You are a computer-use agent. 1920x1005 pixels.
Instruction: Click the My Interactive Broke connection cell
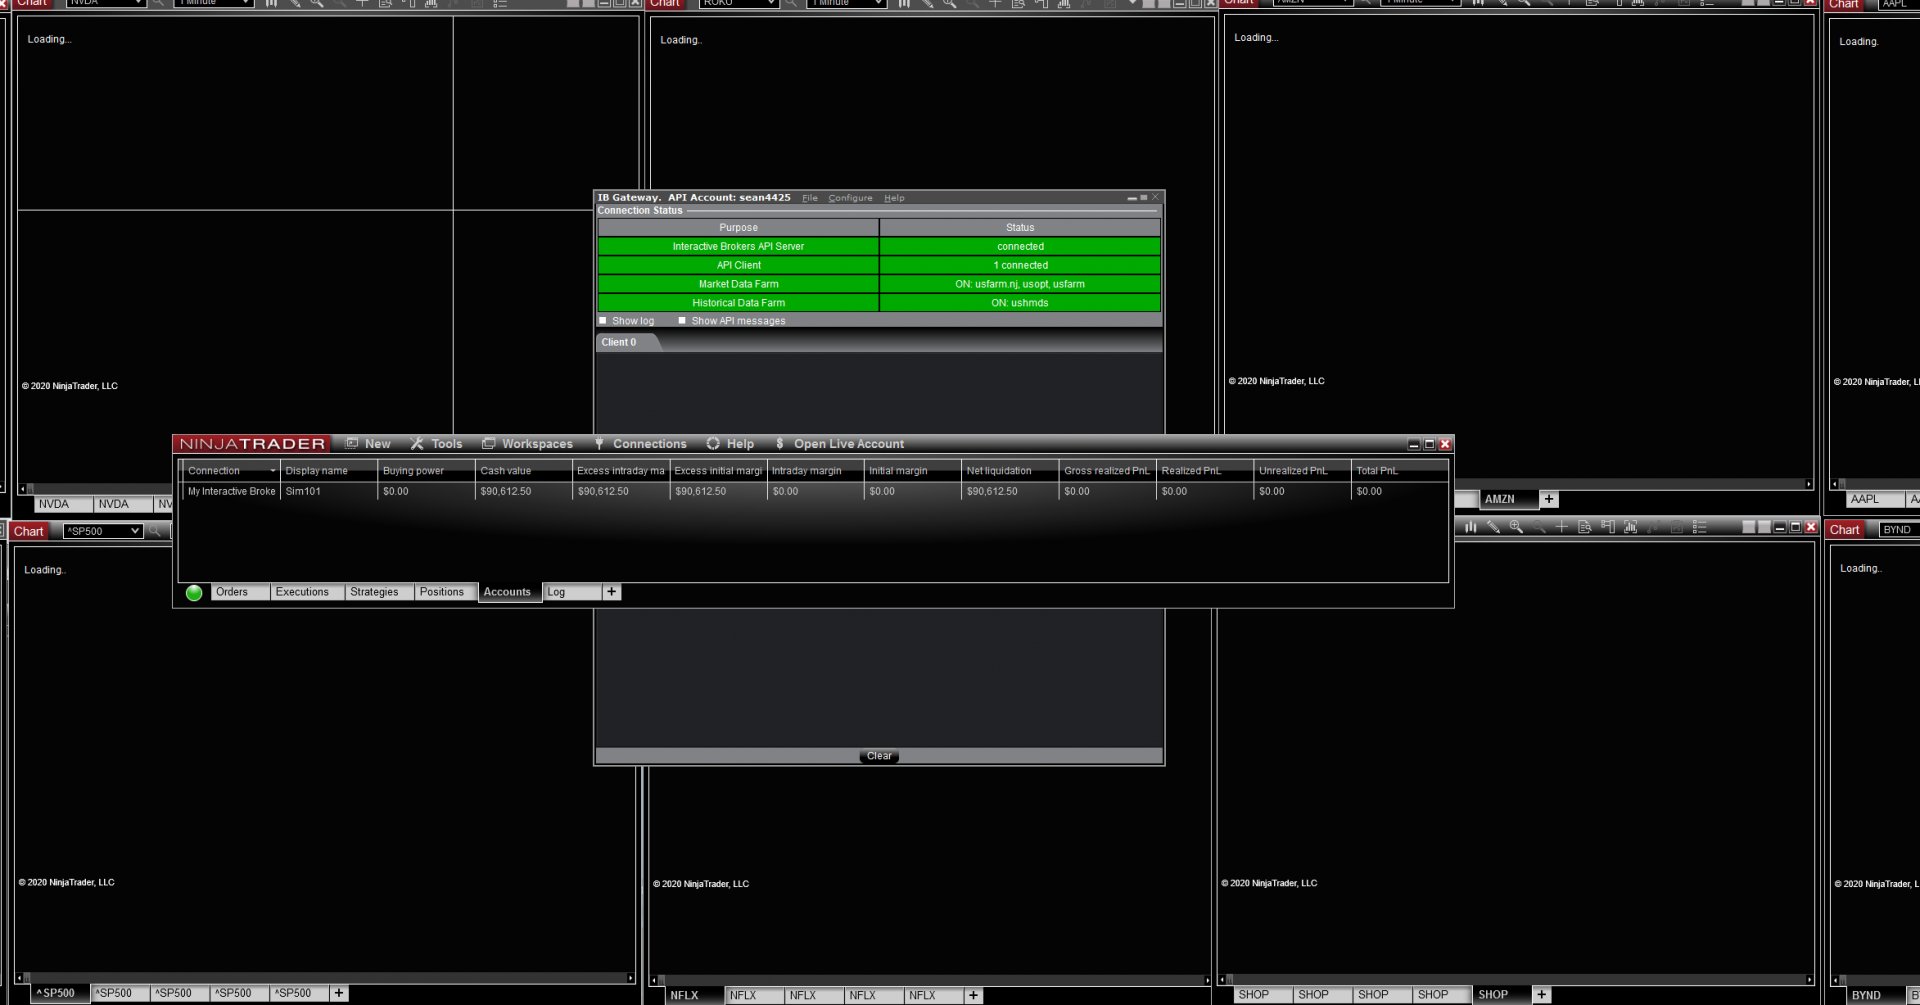(x=231, y=492)
